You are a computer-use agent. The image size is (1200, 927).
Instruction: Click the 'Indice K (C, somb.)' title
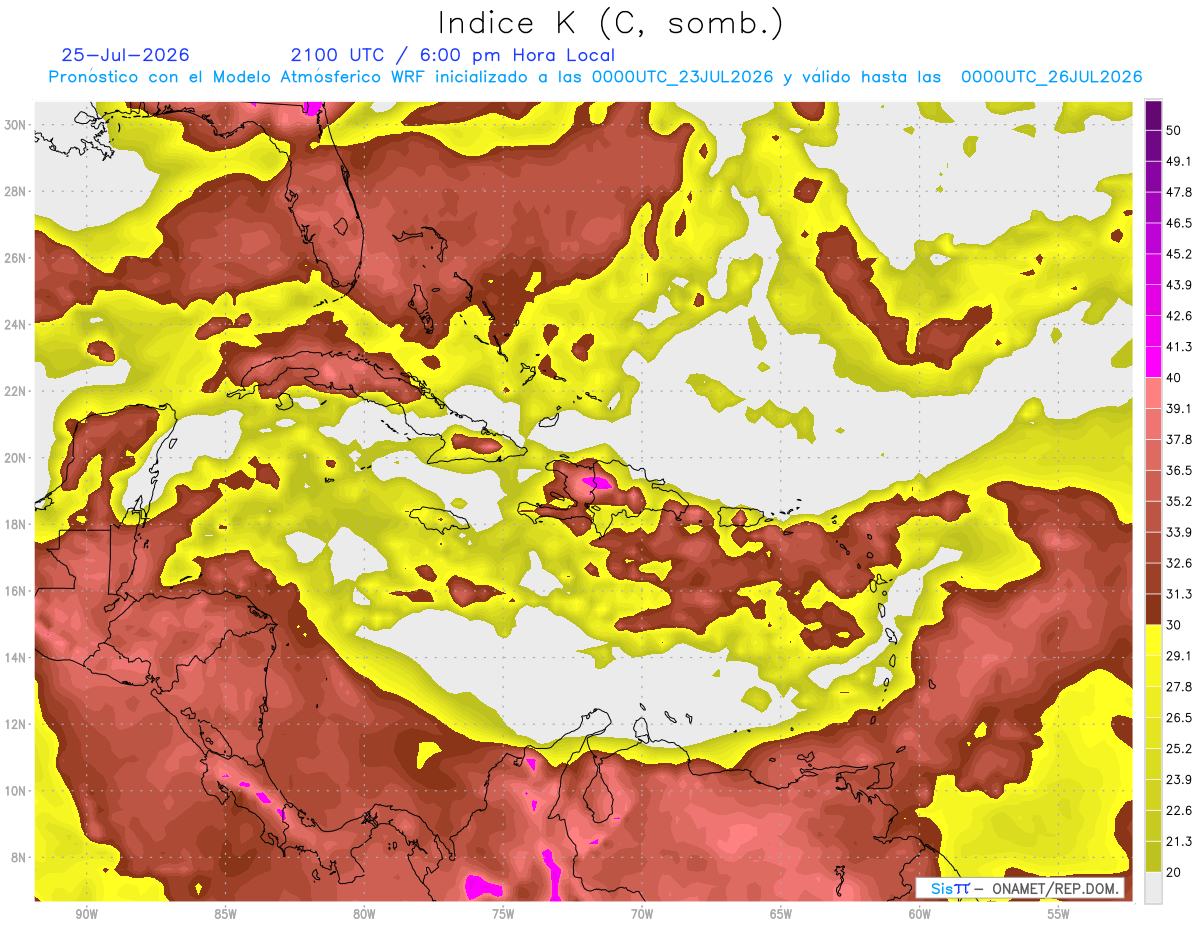[x=610, y=24]
